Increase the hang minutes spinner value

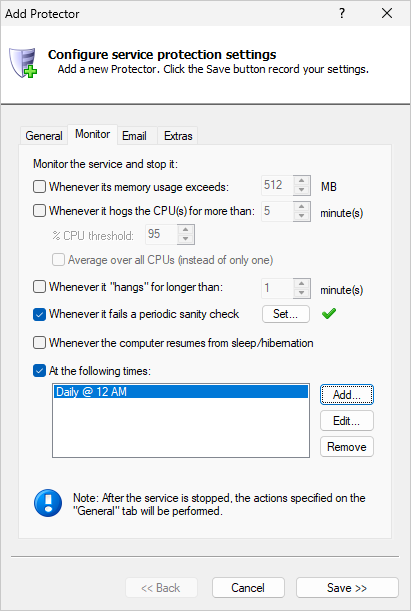tap(302, 283)
